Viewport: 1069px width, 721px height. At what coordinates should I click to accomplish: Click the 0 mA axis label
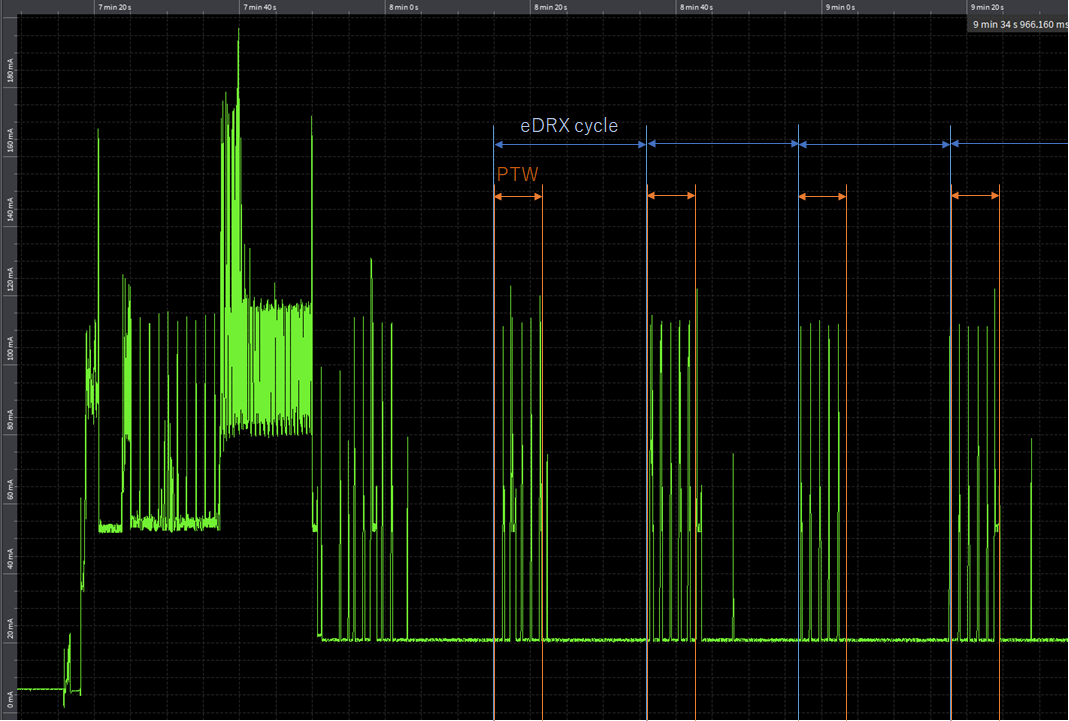click(x=8, y=700)
